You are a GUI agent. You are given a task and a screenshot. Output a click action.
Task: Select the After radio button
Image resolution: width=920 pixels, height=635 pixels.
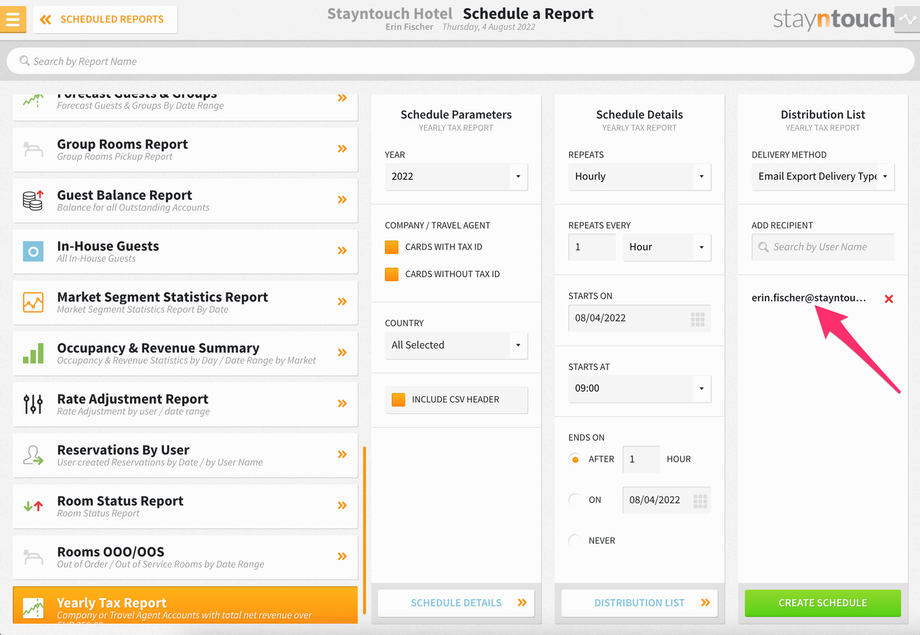[575, 460]
